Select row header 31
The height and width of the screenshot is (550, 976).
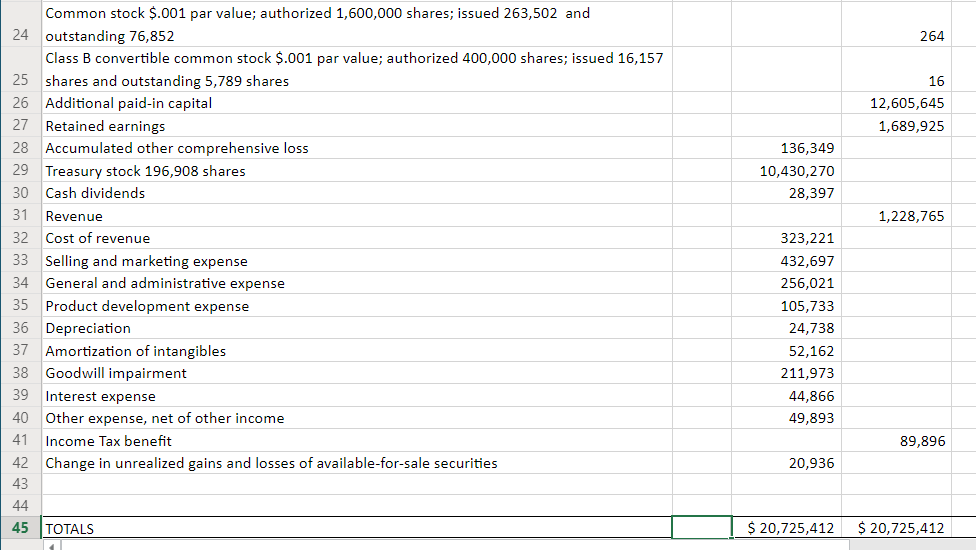21,215
